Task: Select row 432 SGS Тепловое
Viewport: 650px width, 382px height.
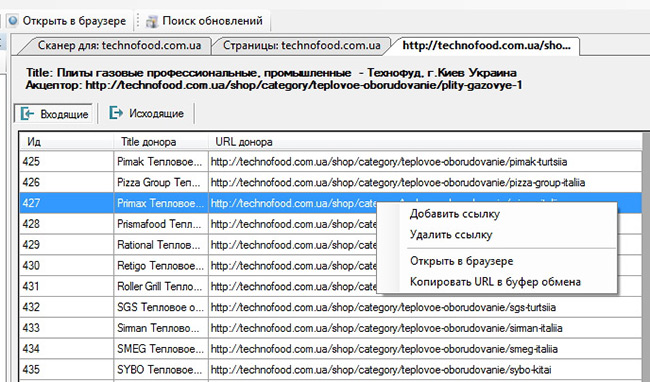Action: pyautogui.click(x=330, y=307)
